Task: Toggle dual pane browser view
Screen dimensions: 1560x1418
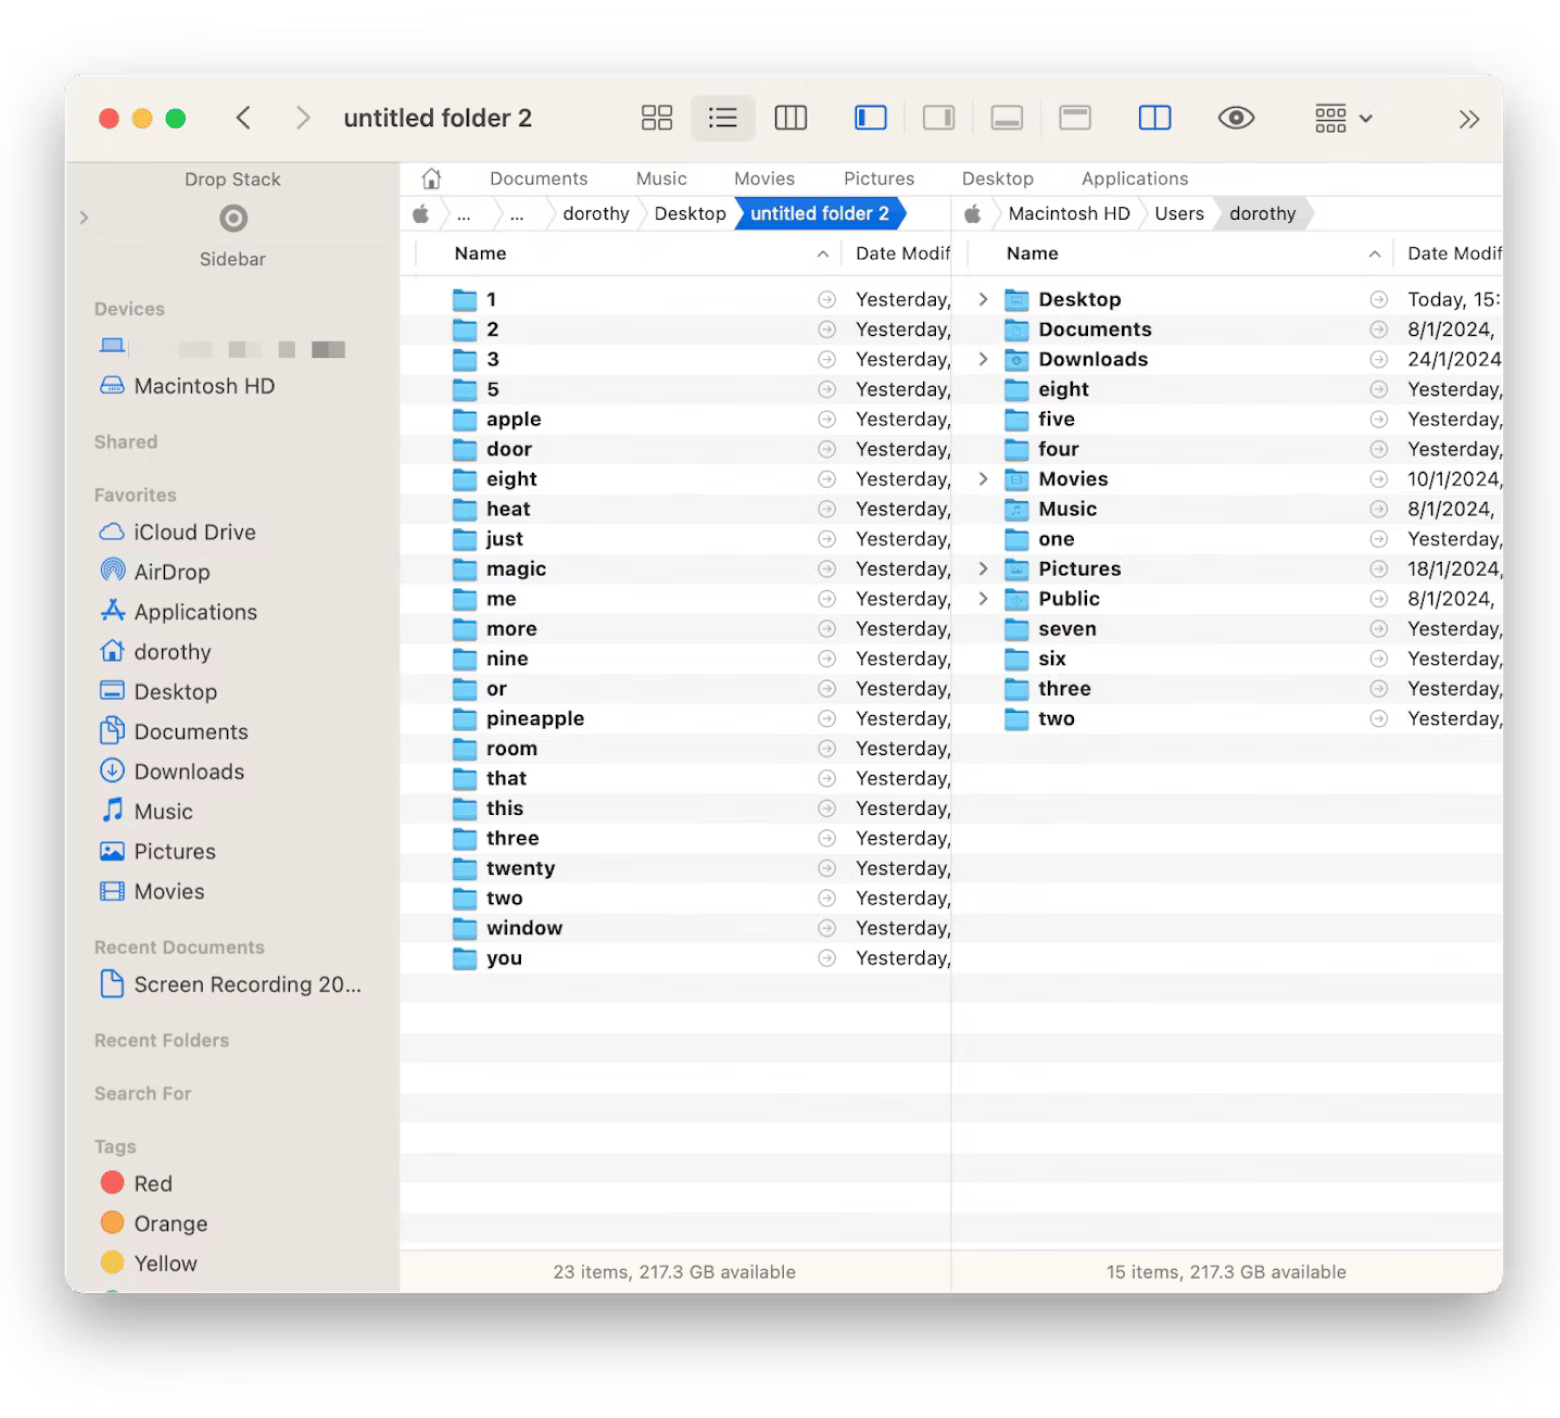Action: coord(1154,118)
